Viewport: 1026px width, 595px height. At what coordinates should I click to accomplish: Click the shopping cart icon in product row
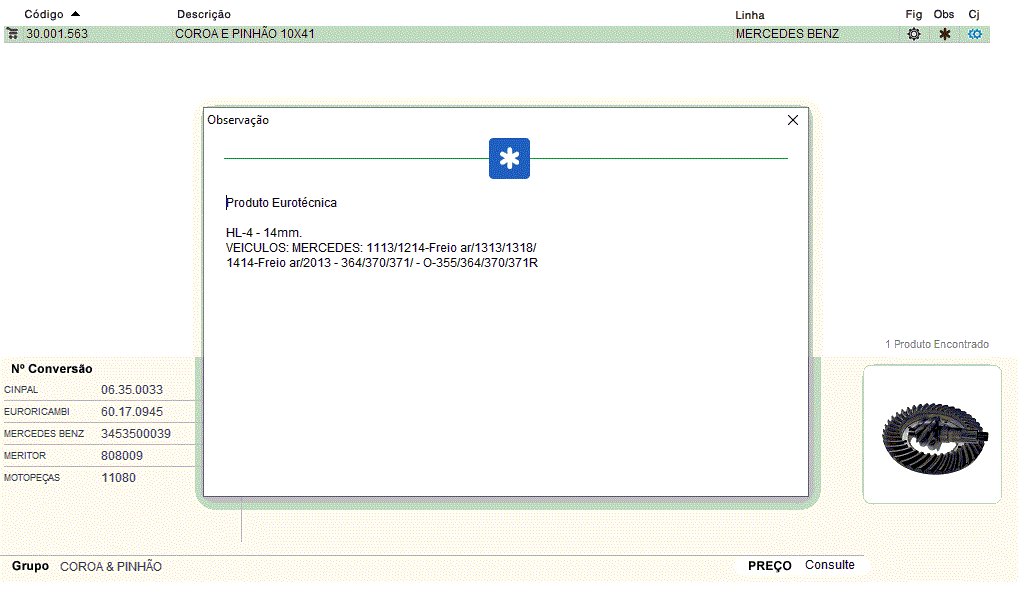click(12, 34)
